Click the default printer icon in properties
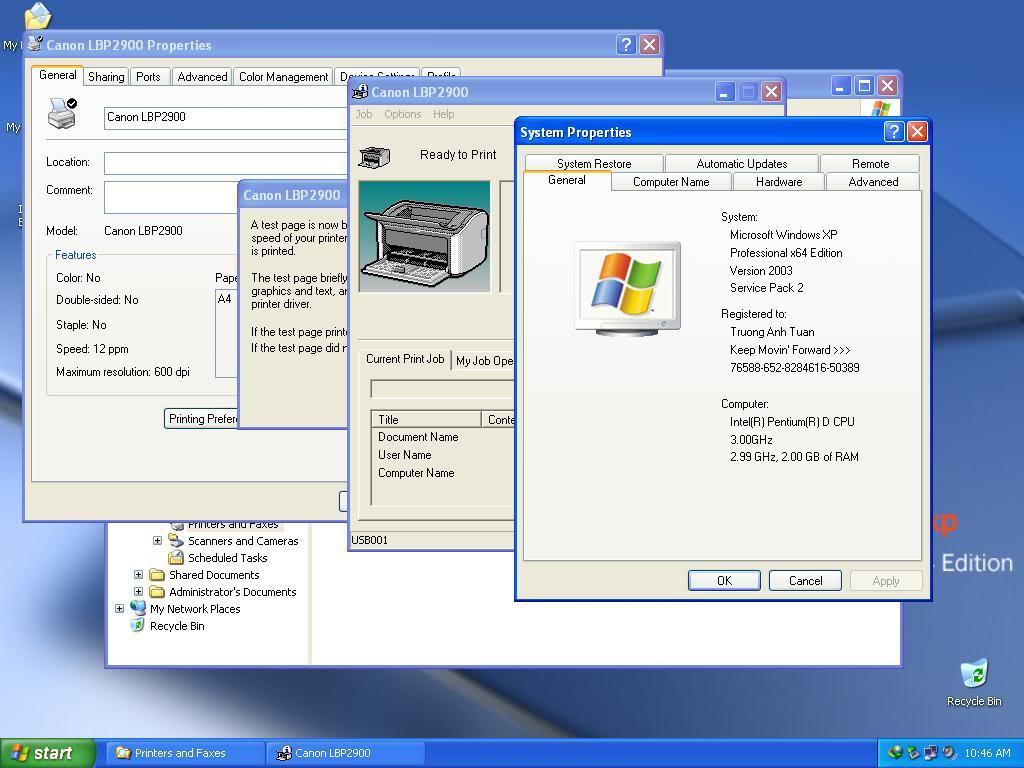 coord(63,113)
